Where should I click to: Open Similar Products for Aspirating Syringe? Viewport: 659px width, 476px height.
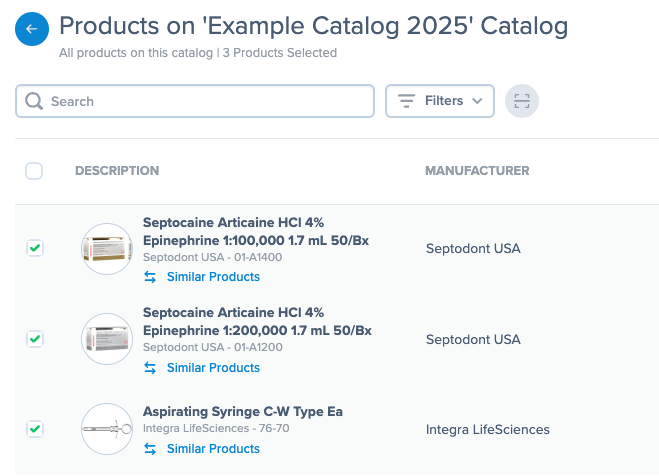click(213, 449)
